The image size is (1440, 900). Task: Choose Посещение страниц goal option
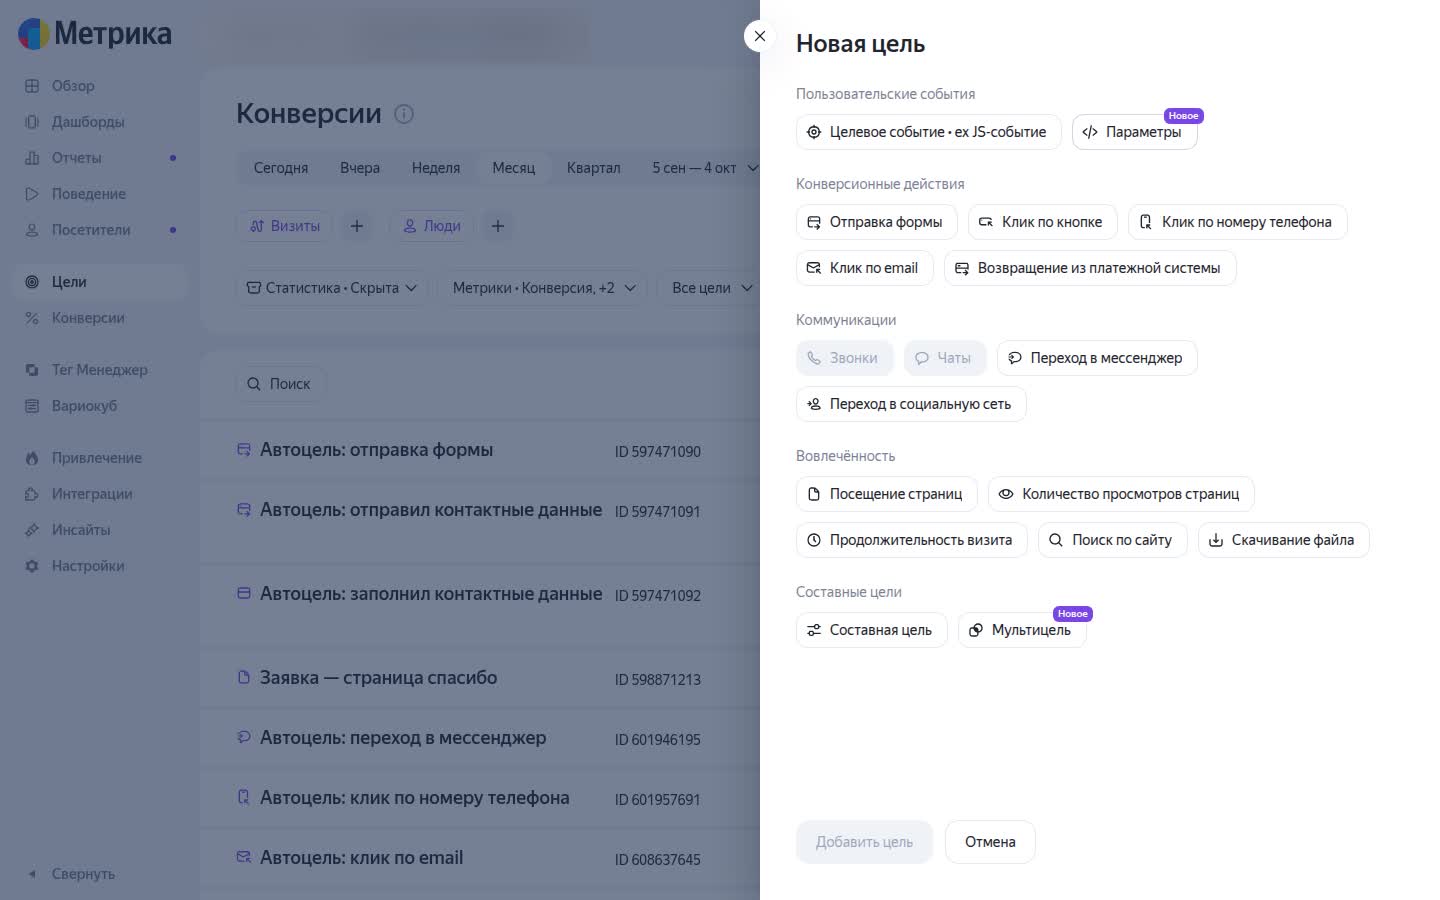886,494
